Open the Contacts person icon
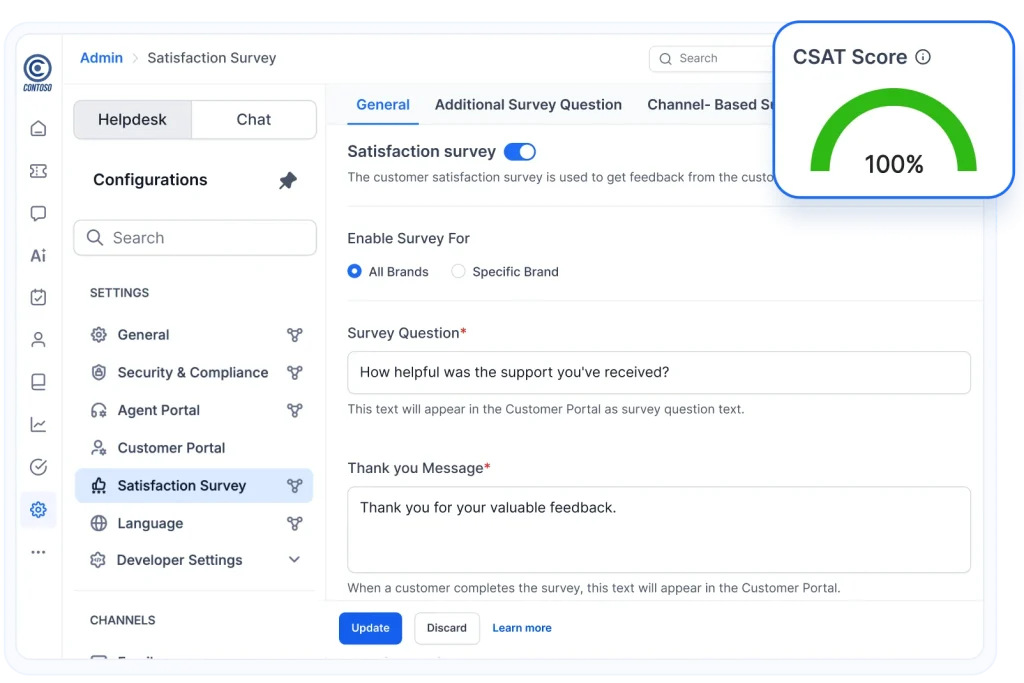This screenshot has height=683, width=1024. click(39, 340)
